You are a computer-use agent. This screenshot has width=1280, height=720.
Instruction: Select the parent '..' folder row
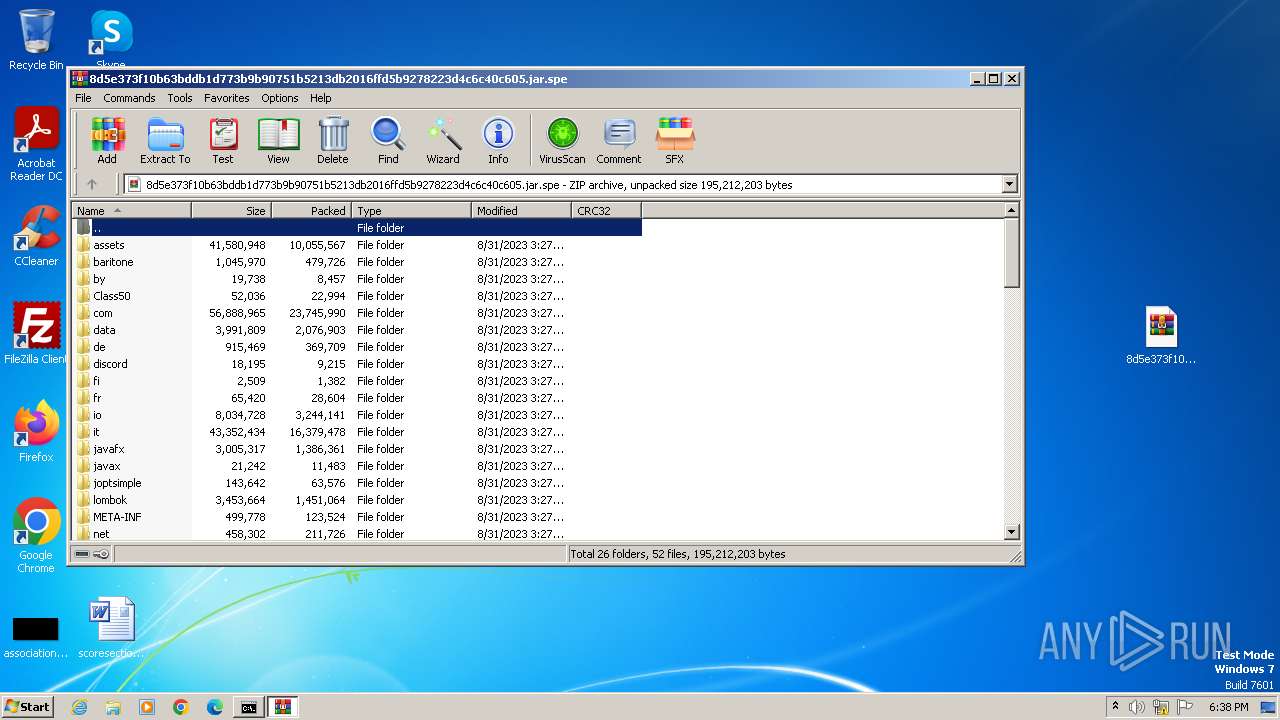pyautogui.click(x=357, y=227)
